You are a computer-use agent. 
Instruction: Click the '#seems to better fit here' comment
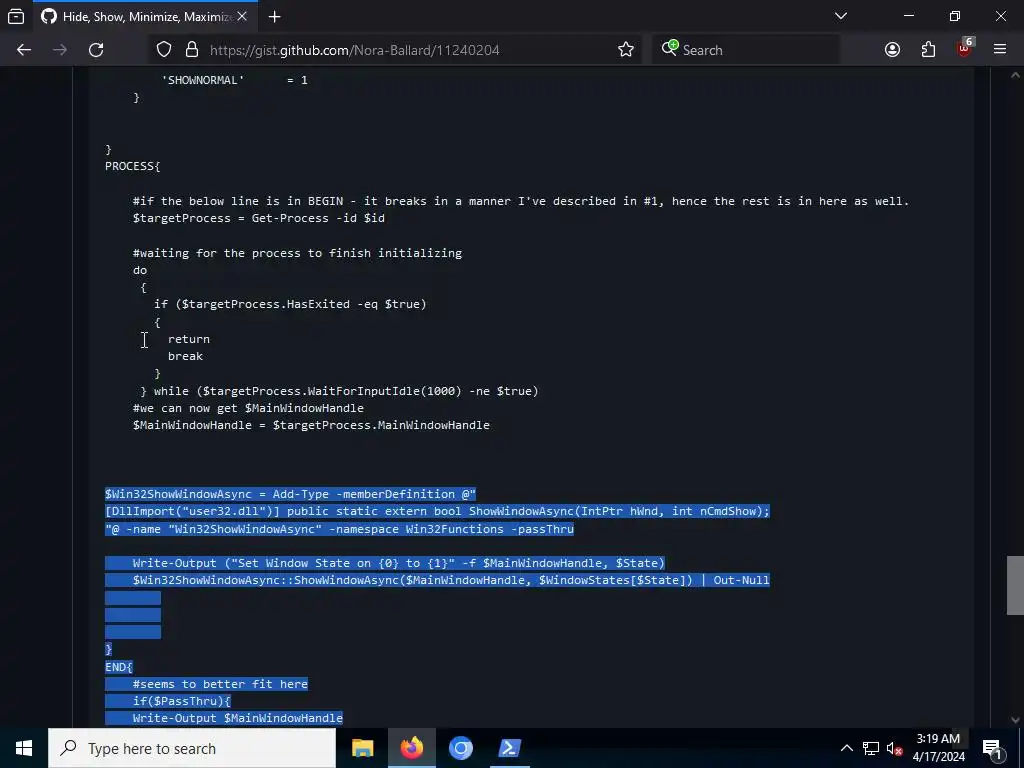tap(220, 684)
